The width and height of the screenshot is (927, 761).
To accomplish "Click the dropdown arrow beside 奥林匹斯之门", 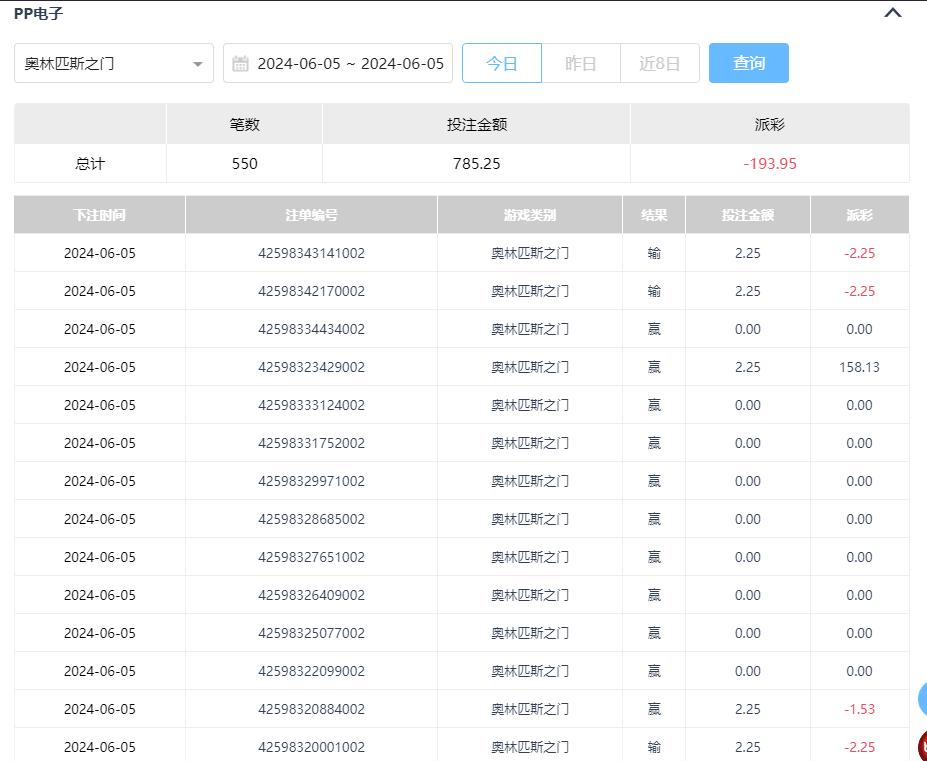I will pyautogui.click(x=197, y=64).
